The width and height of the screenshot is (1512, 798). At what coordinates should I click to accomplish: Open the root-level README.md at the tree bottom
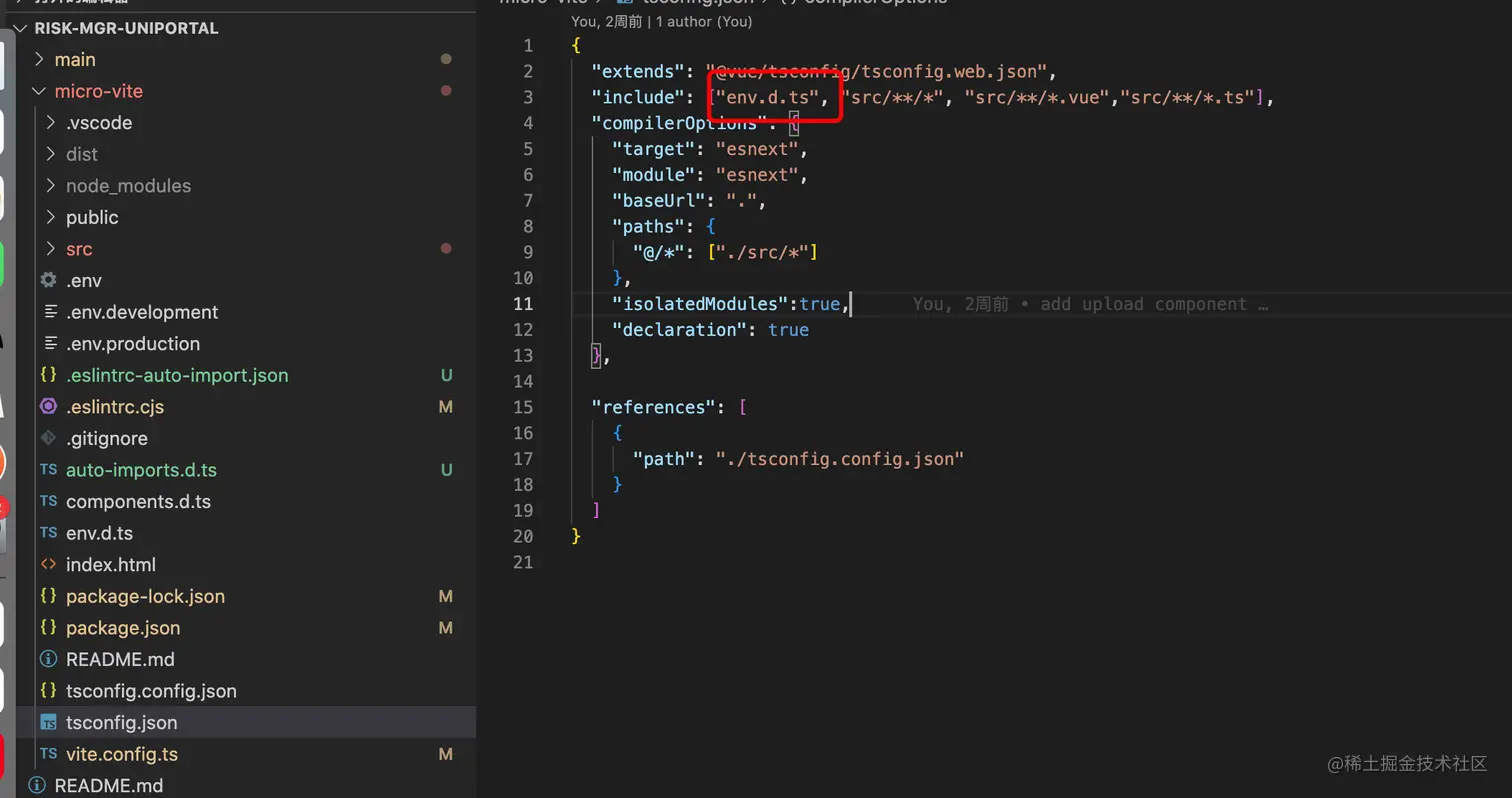(108, 786)
